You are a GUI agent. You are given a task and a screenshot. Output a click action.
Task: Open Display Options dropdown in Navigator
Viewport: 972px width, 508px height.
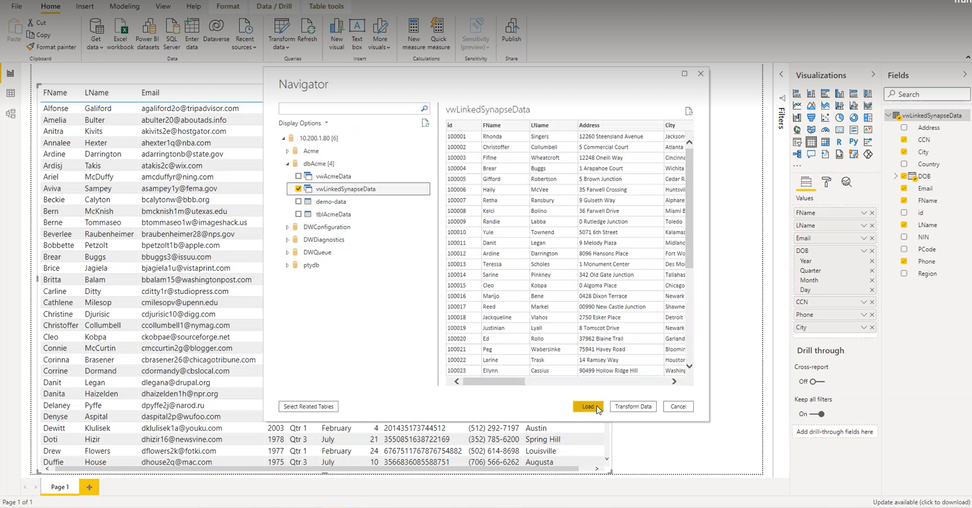(303, 123)
